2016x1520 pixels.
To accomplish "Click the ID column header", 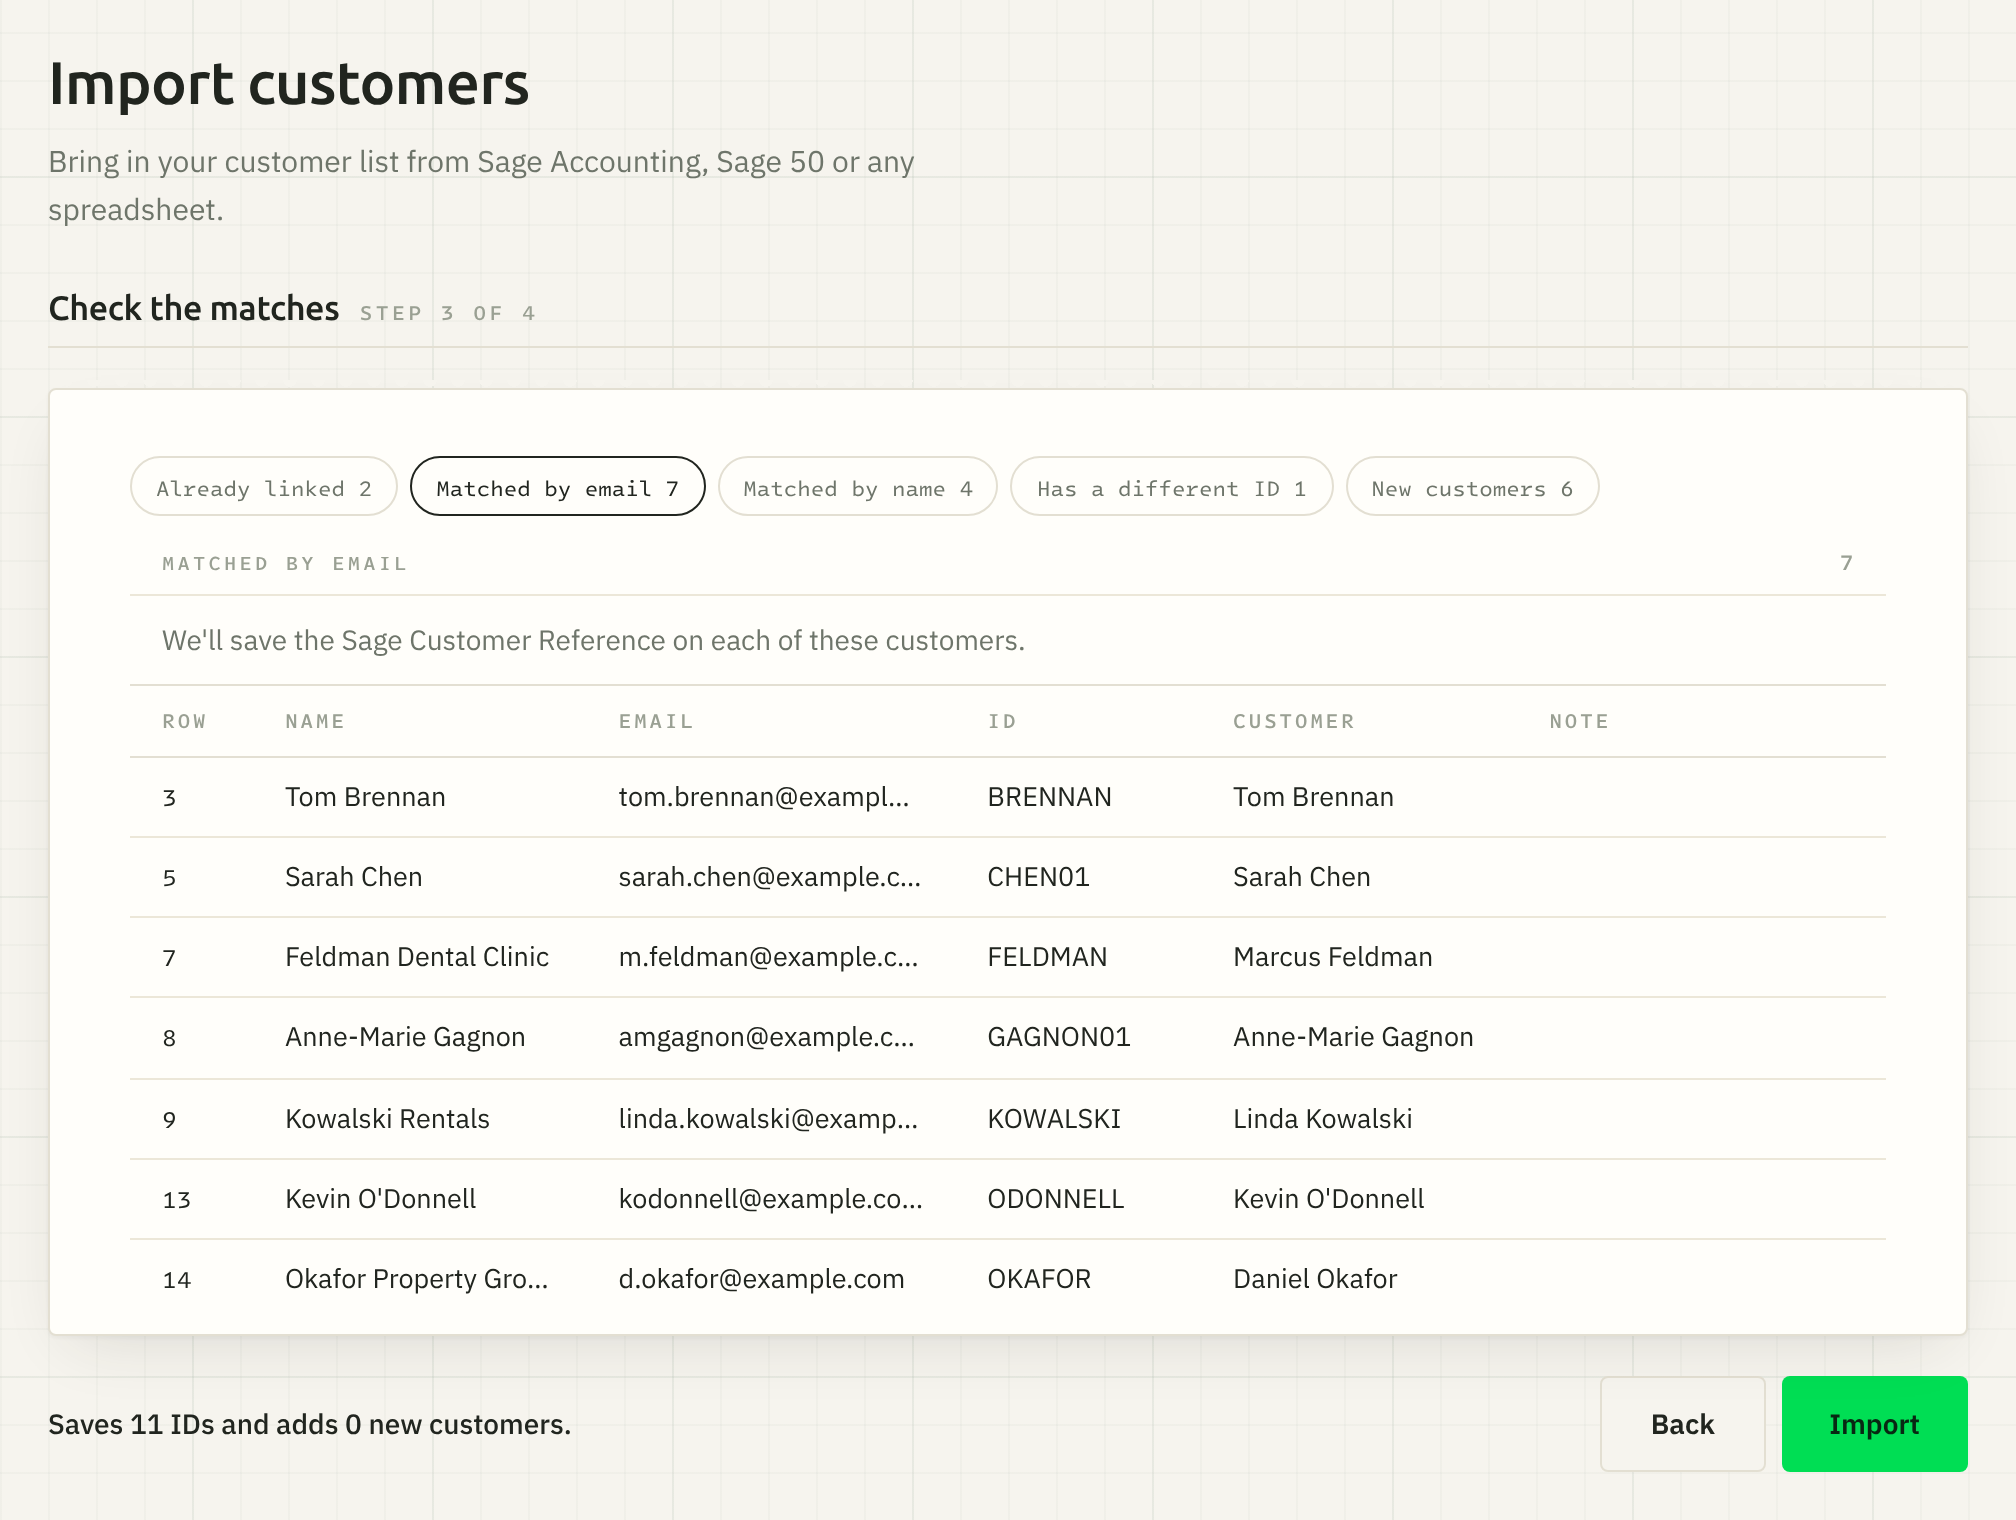I will click(x=1002, y=721).
